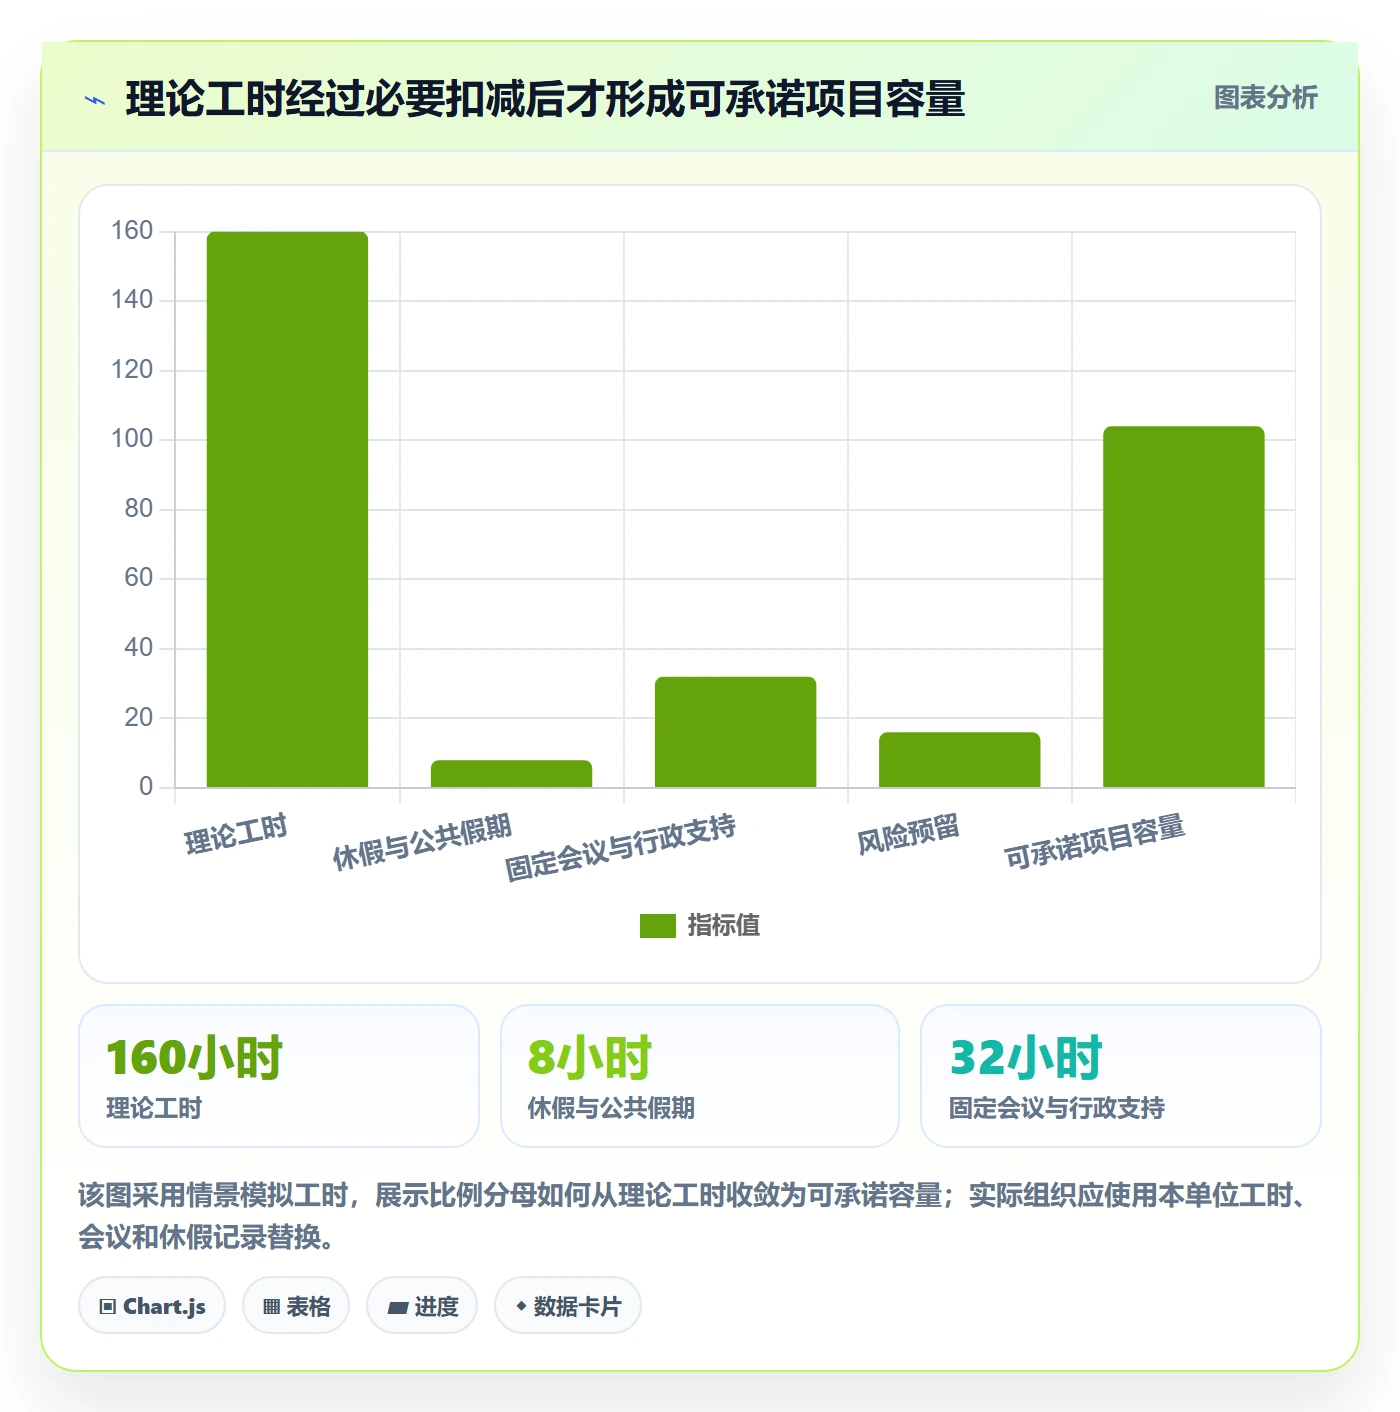Click the 固定会议与行政支持 x-axis label

[620, 847]
